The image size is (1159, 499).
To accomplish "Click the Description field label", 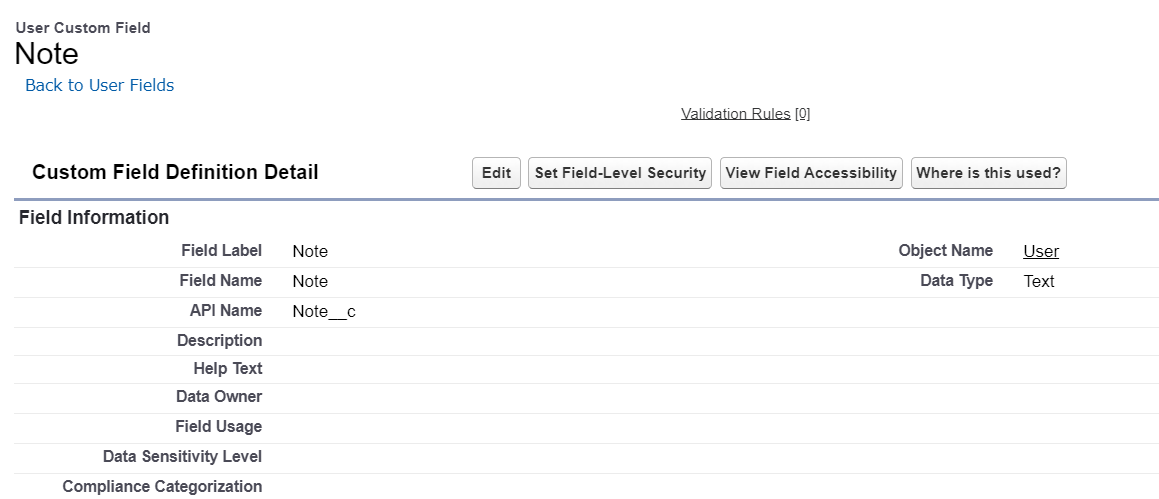I will [x=219, y=341].
